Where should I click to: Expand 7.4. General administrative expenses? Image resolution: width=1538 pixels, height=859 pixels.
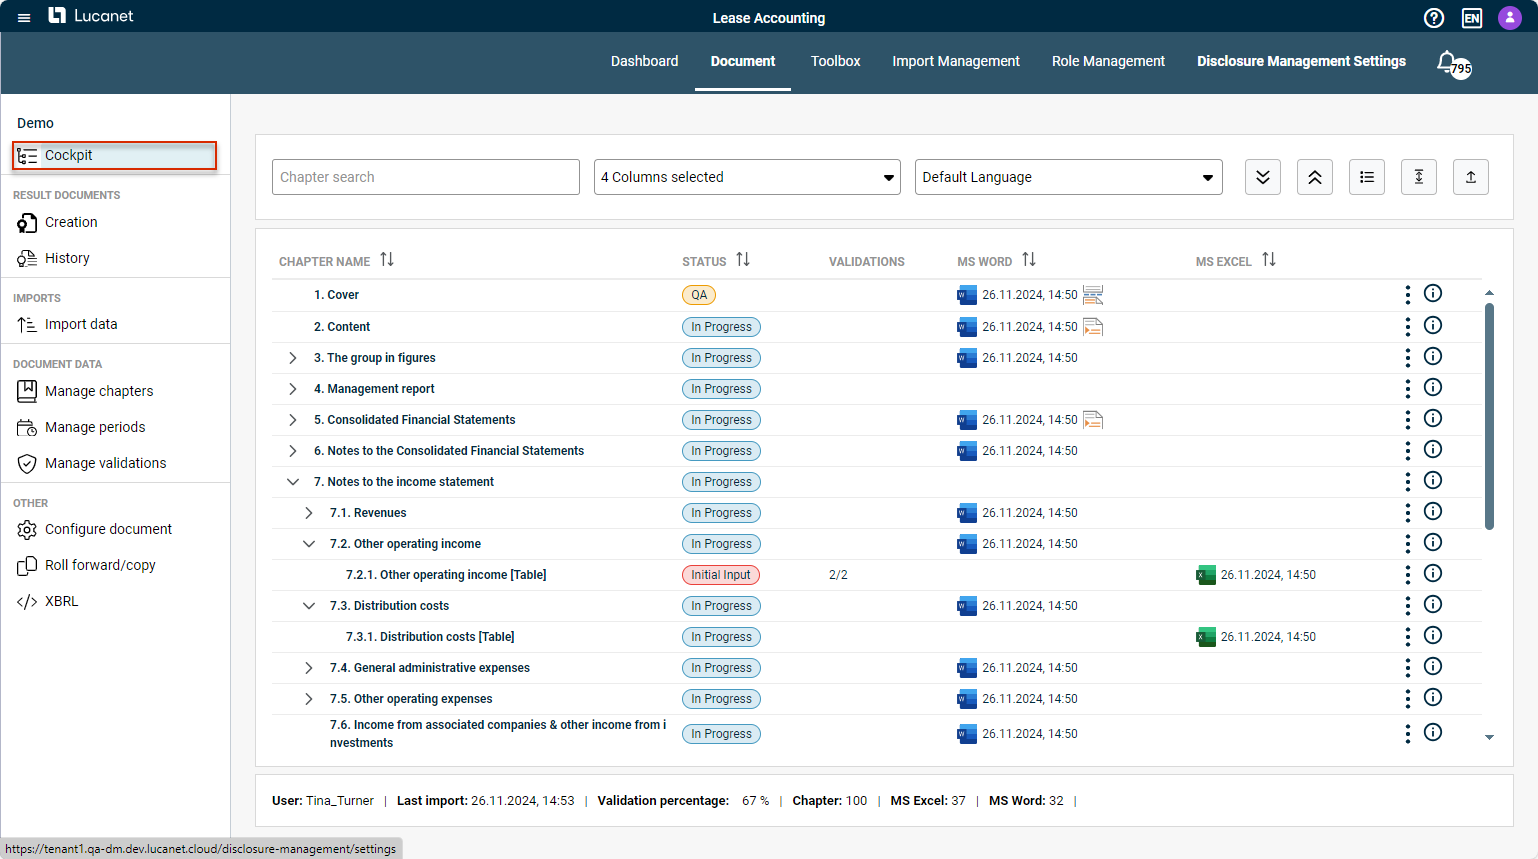click(x=309, y=668)
